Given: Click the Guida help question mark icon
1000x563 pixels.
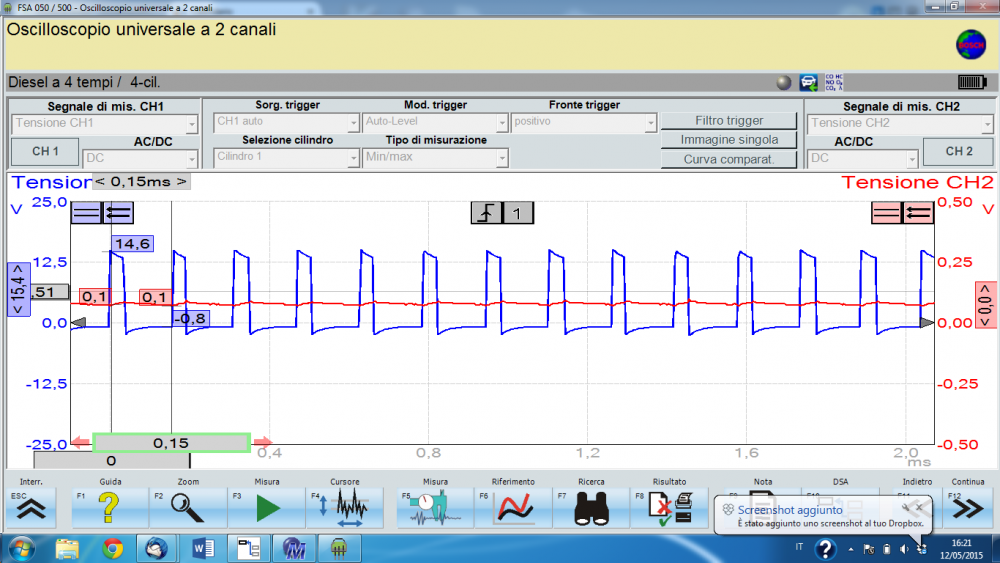Looking at the screenshot, I should tap(110, 507).
